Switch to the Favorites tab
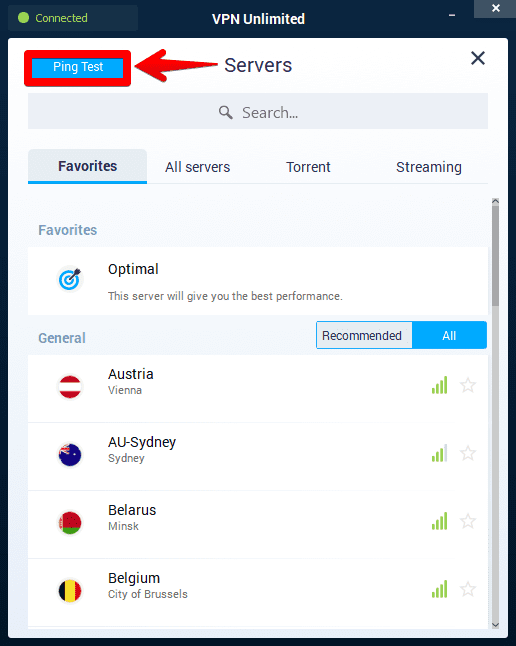516x646 pixels. [x=87, y=166]
